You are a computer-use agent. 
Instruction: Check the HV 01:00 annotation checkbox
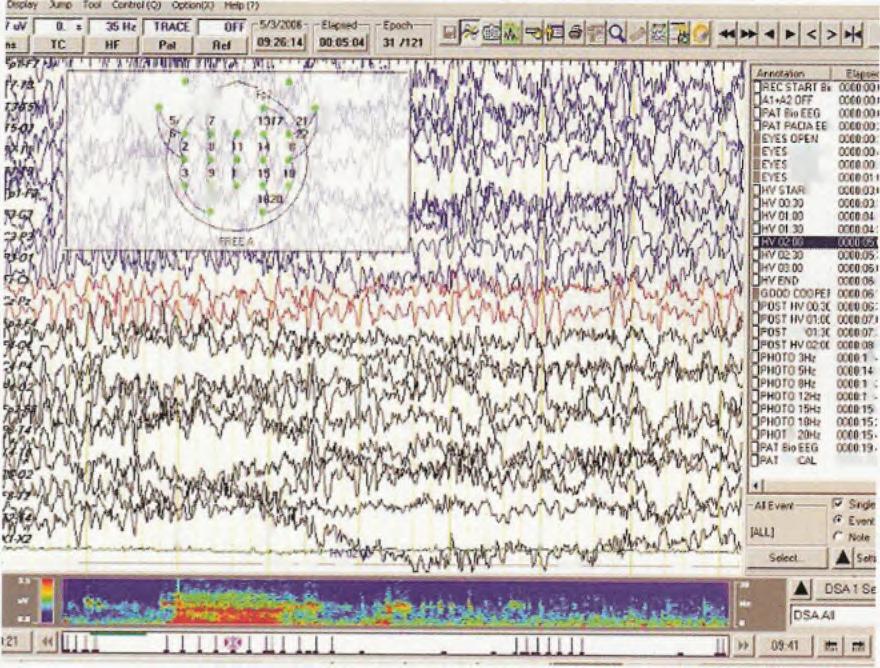click(x=757, y=216)
